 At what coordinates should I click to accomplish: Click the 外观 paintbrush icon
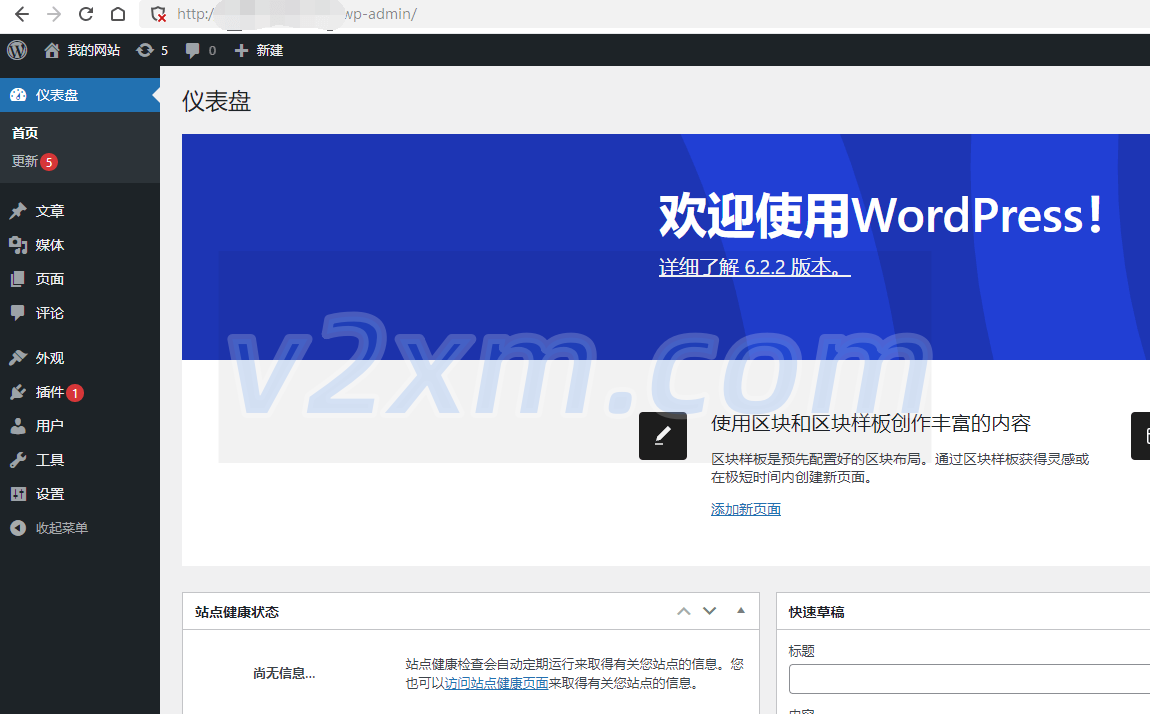pos(18,358)
